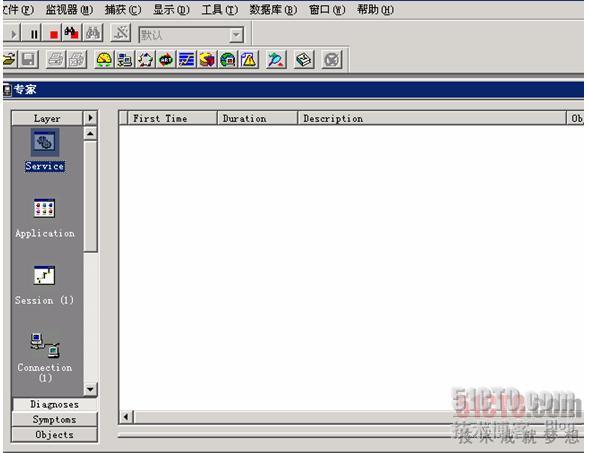Click the layer list scroll up arrow
589x453 pixels.
90,133
